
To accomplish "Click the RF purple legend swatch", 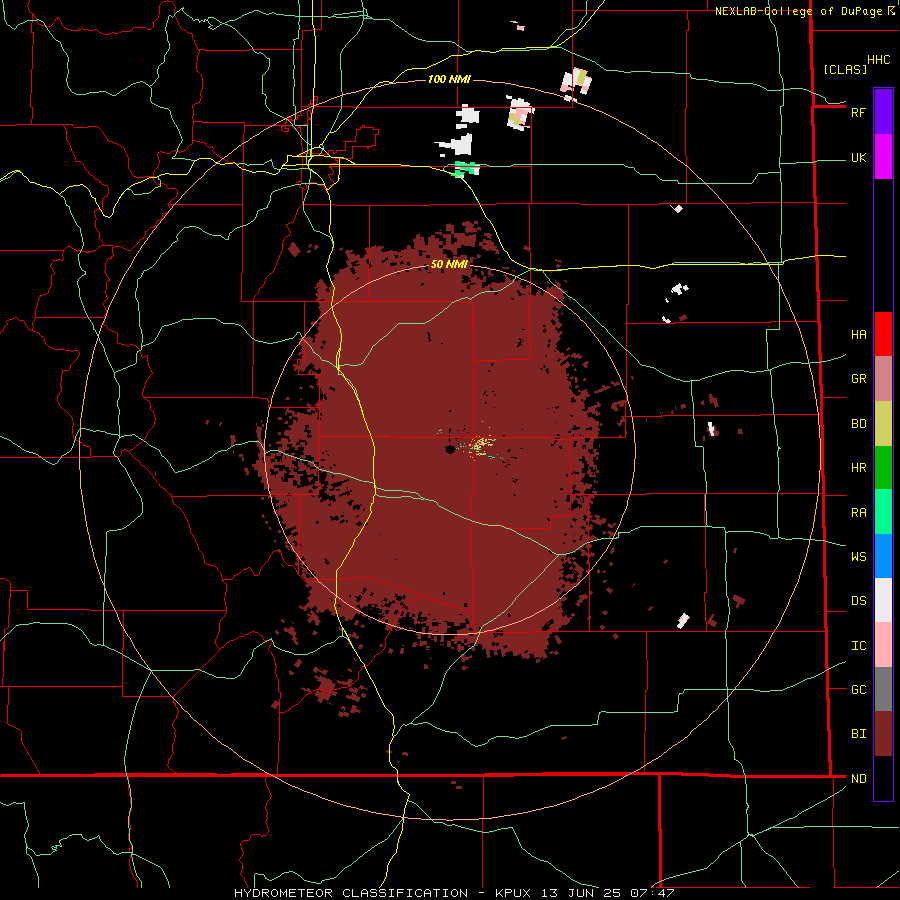I will 883,112.
